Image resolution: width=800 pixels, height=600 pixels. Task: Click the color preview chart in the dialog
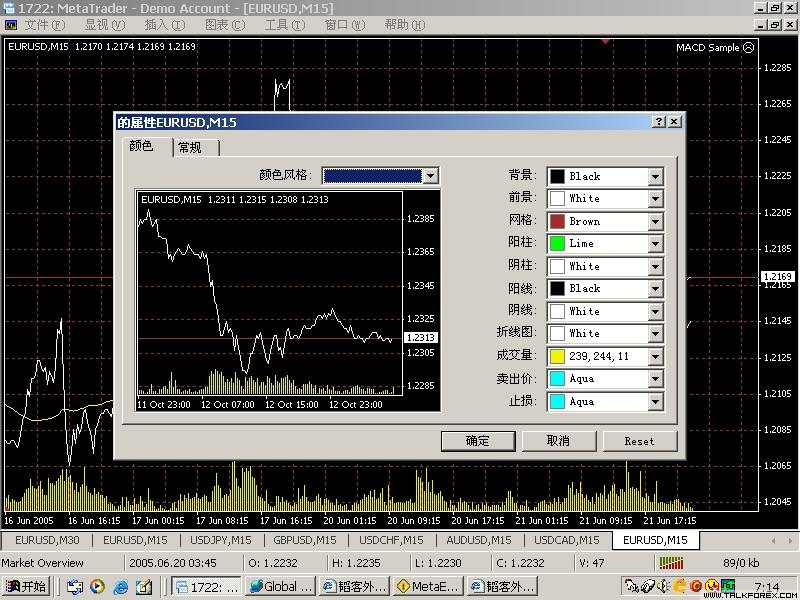click(288, 301)
